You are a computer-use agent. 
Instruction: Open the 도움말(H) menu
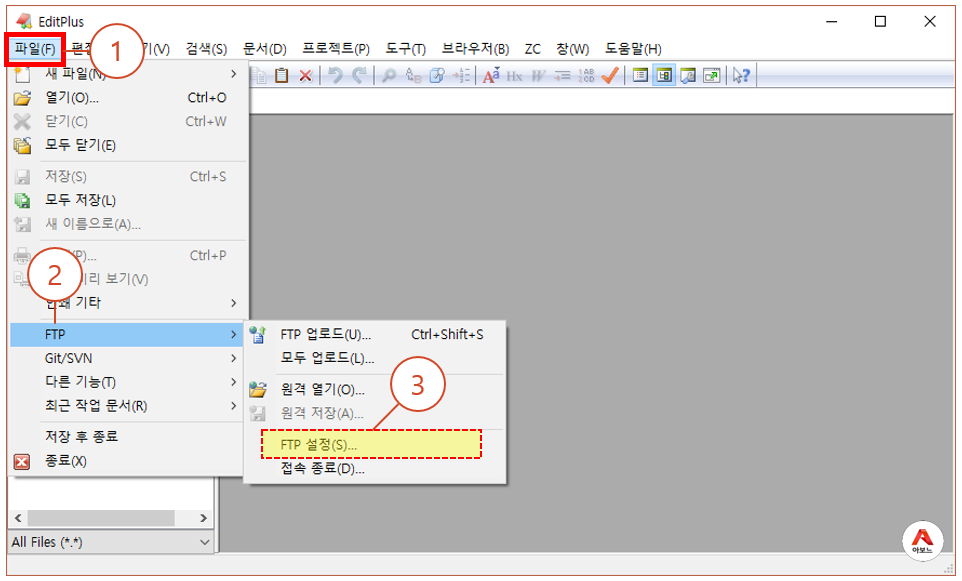click(633, 49)
